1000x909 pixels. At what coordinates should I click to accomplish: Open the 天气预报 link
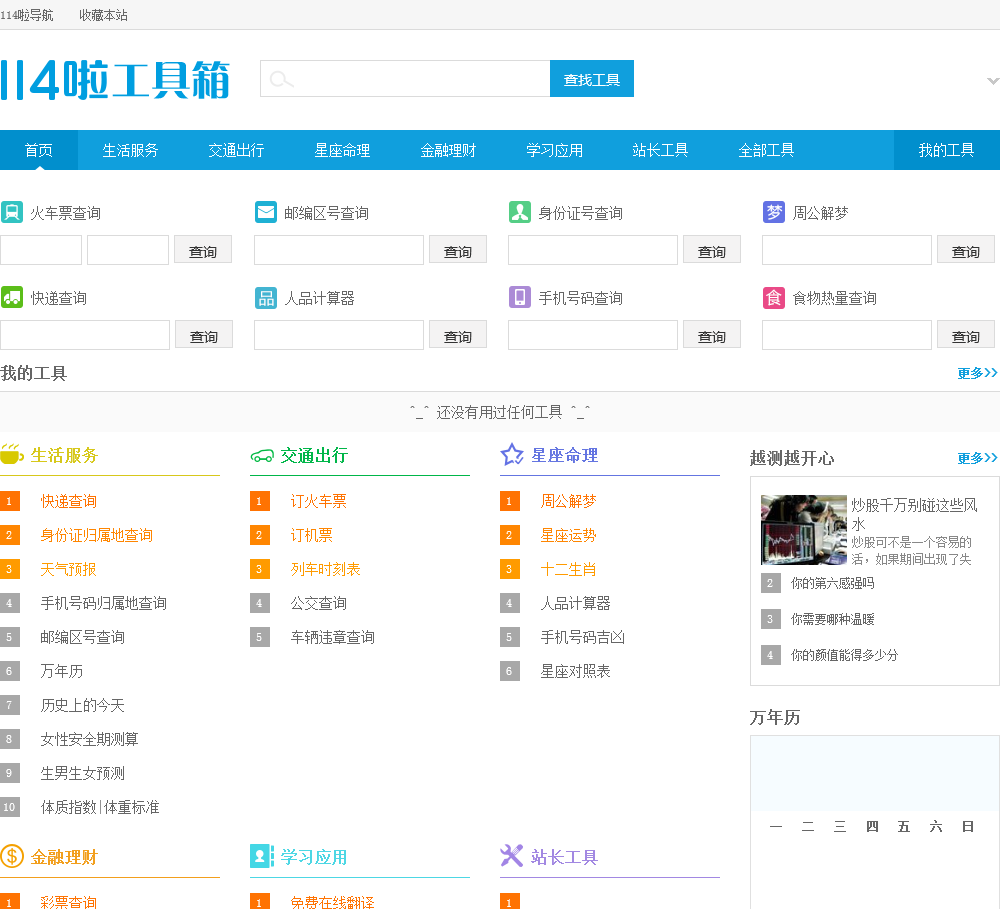69,569
